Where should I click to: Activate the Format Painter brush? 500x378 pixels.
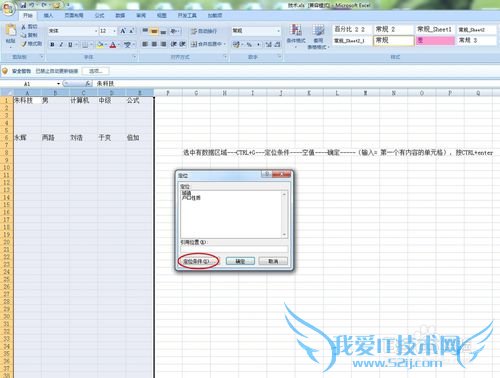coord(24,44)
